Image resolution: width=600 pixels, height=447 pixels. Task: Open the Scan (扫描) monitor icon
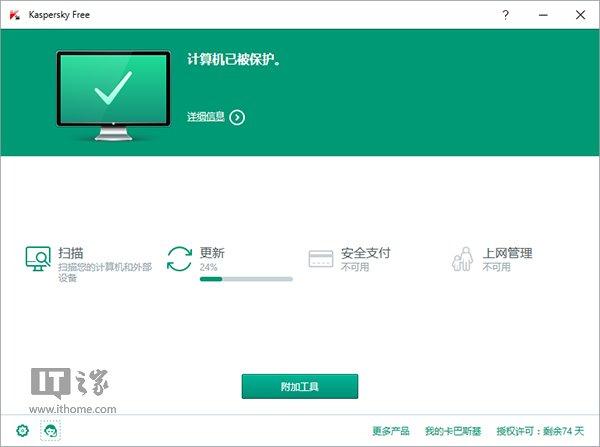[x=38, y=258]
